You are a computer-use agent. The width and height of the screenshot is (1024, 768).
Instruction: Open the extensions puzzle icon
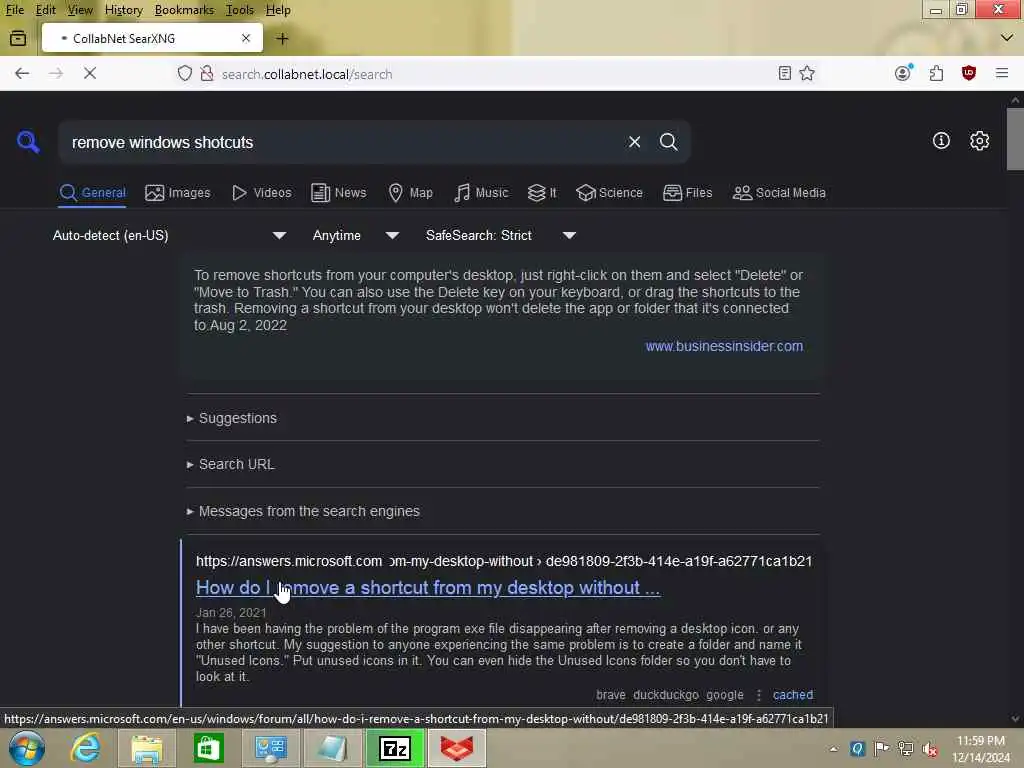pos(936,73)
